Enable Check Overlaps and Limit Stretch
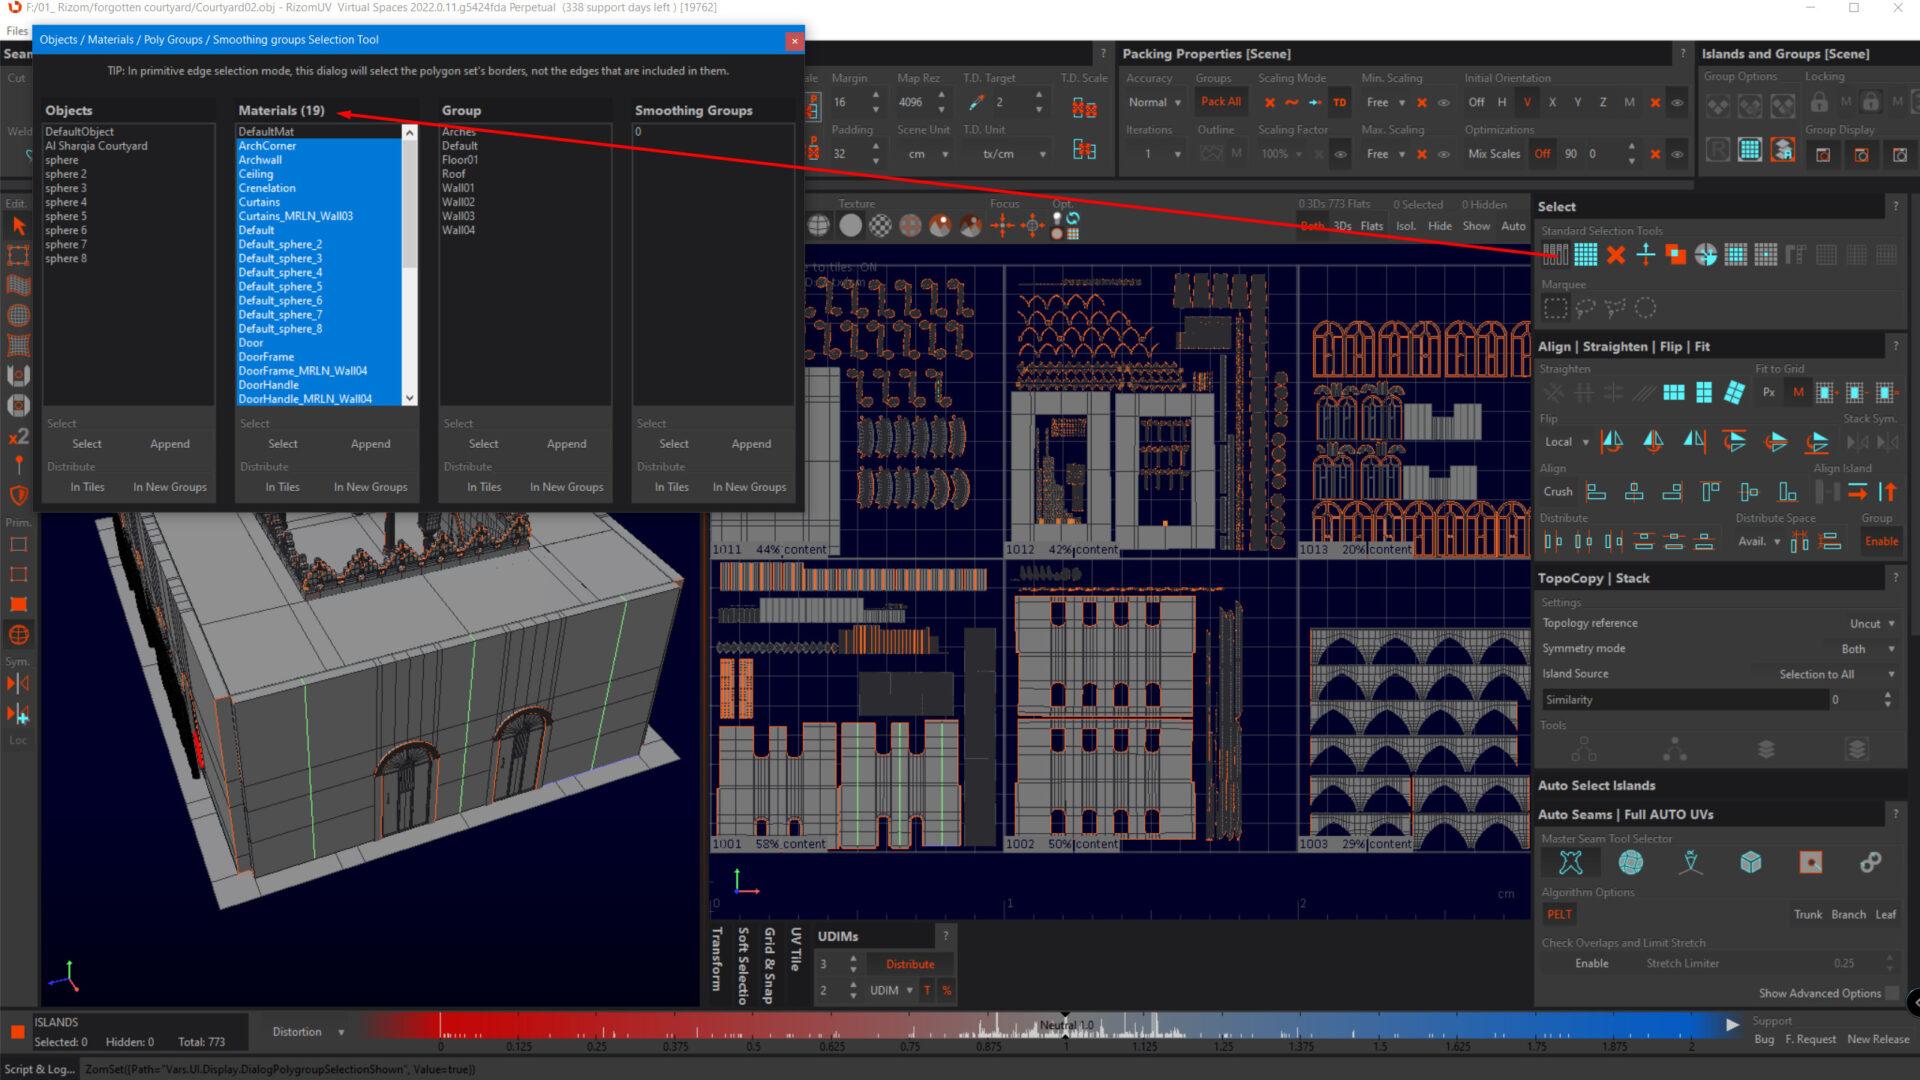This screenshot has width=1920, height=1080. point(1591,963)
